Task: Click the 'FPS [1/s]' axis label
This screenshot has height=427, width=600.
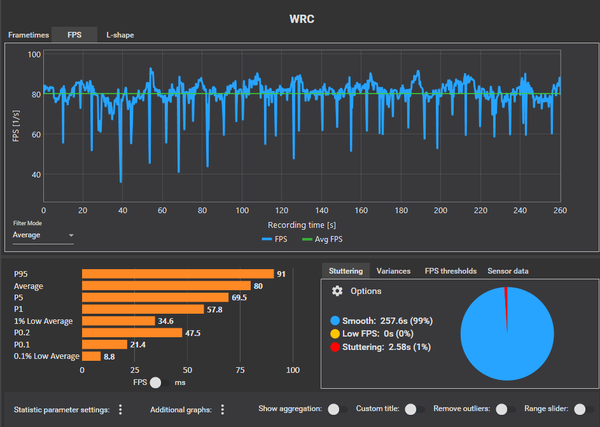Action: [x=16, y=126]
